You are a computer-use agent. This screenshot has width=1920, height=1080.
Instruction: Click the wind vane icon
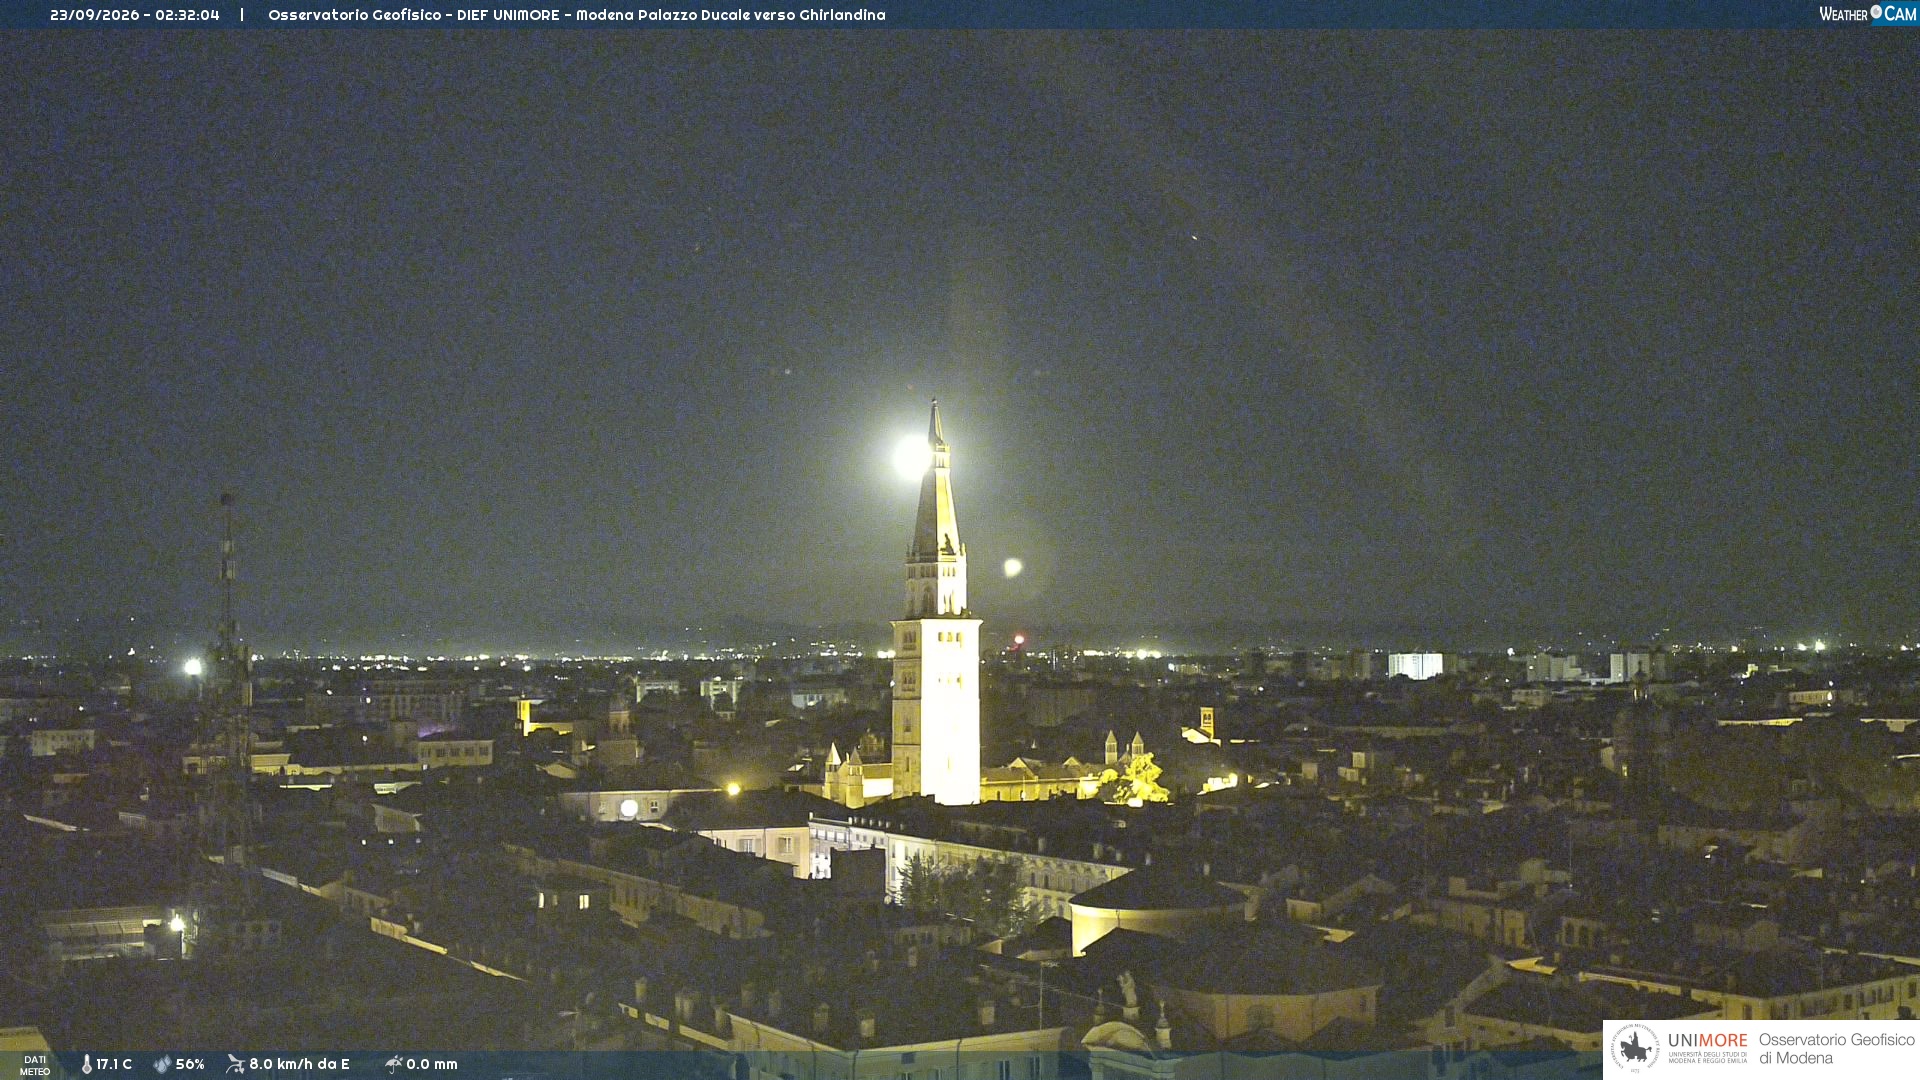[235, 1064]
